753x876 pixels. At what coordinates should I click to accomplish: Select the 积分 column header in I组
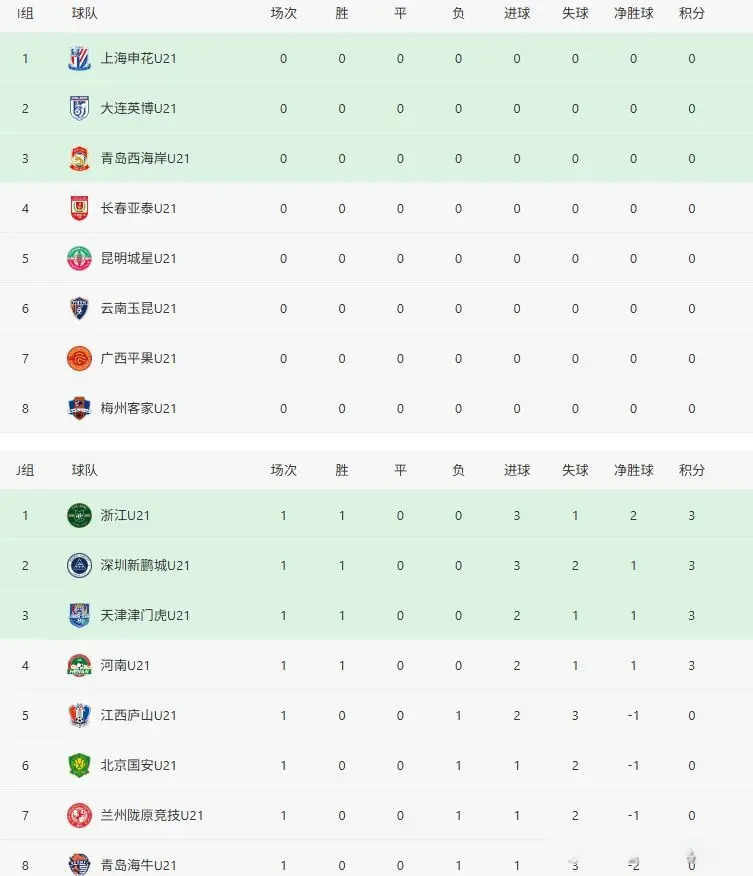point(691,14)
